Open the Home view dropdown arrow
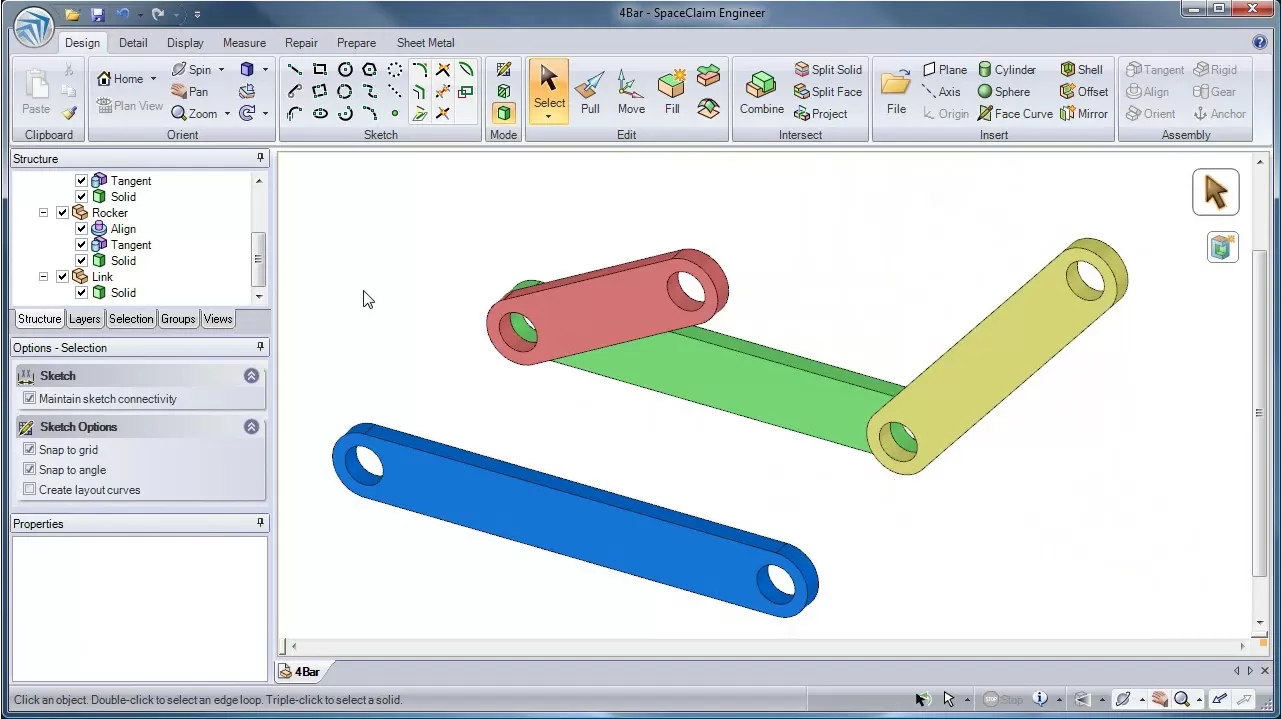The image size is (1281, 719). (153, 79)
